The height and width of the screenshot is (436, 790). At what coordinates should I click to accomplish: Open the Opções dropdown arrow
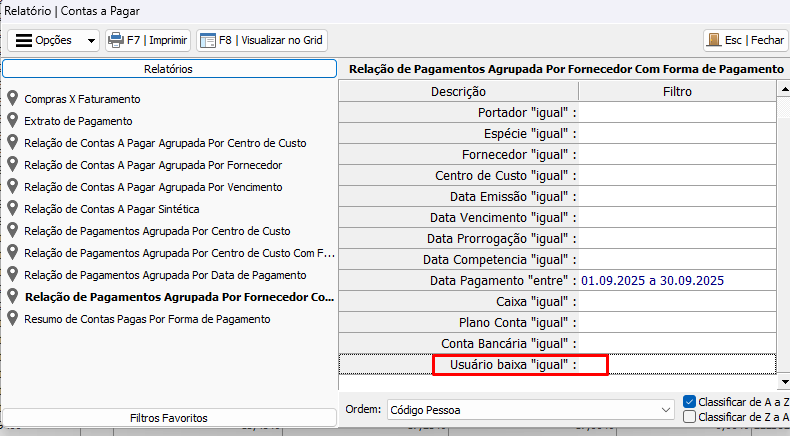tap(91, 41)
